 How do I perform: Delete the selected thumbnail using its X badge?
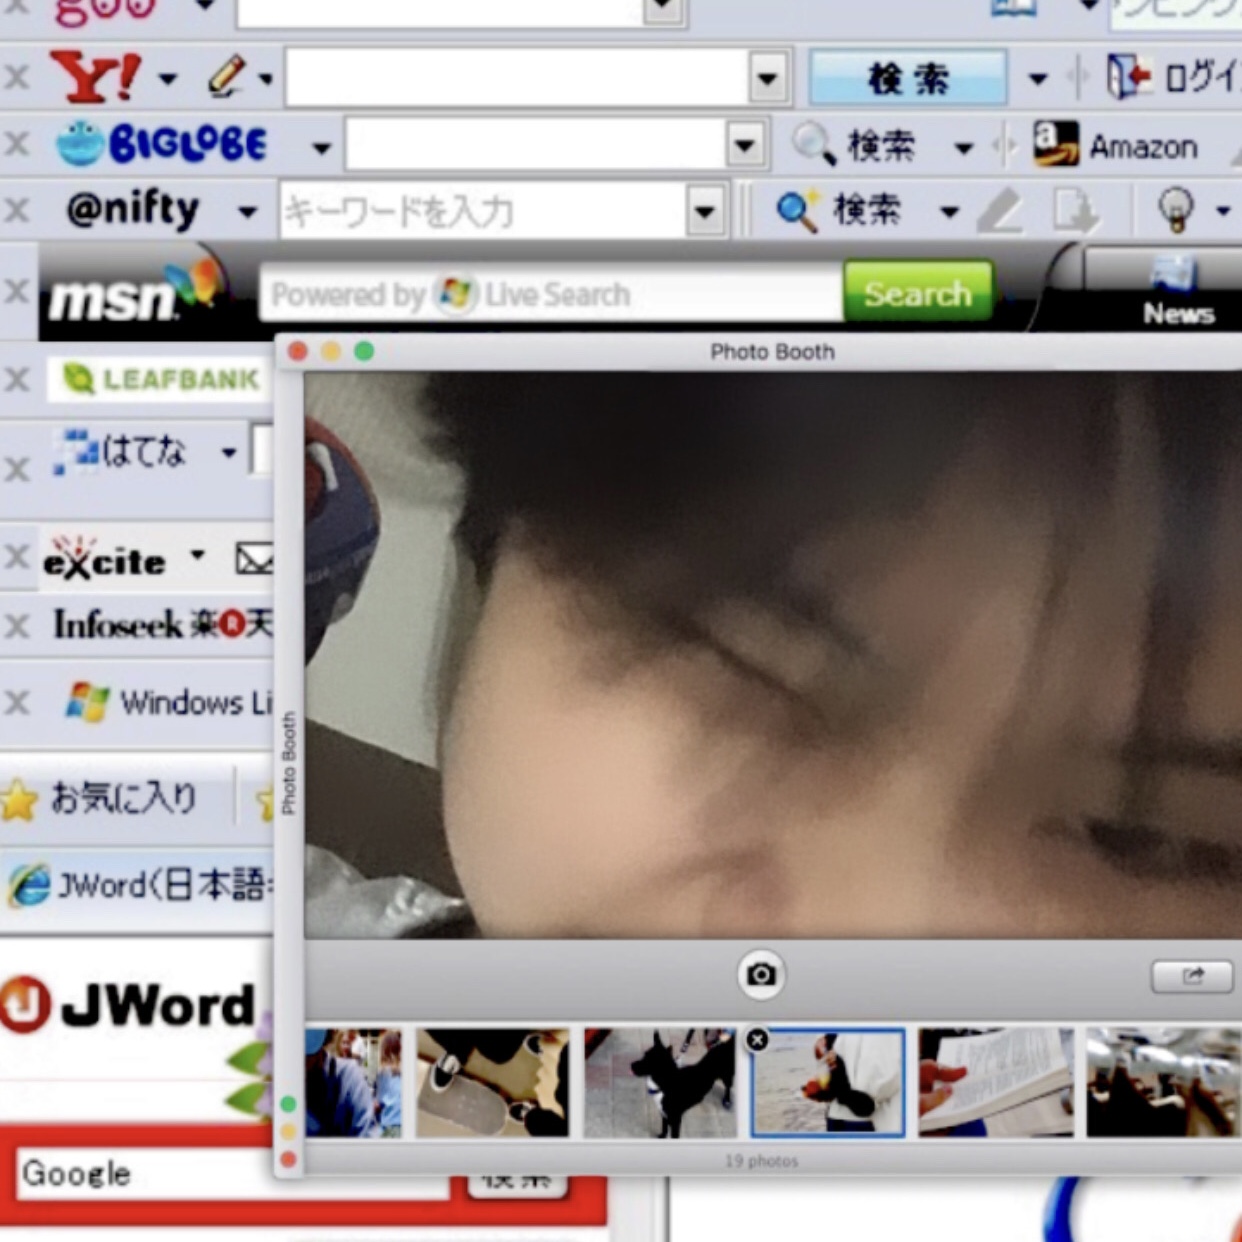coord(758,1040)
